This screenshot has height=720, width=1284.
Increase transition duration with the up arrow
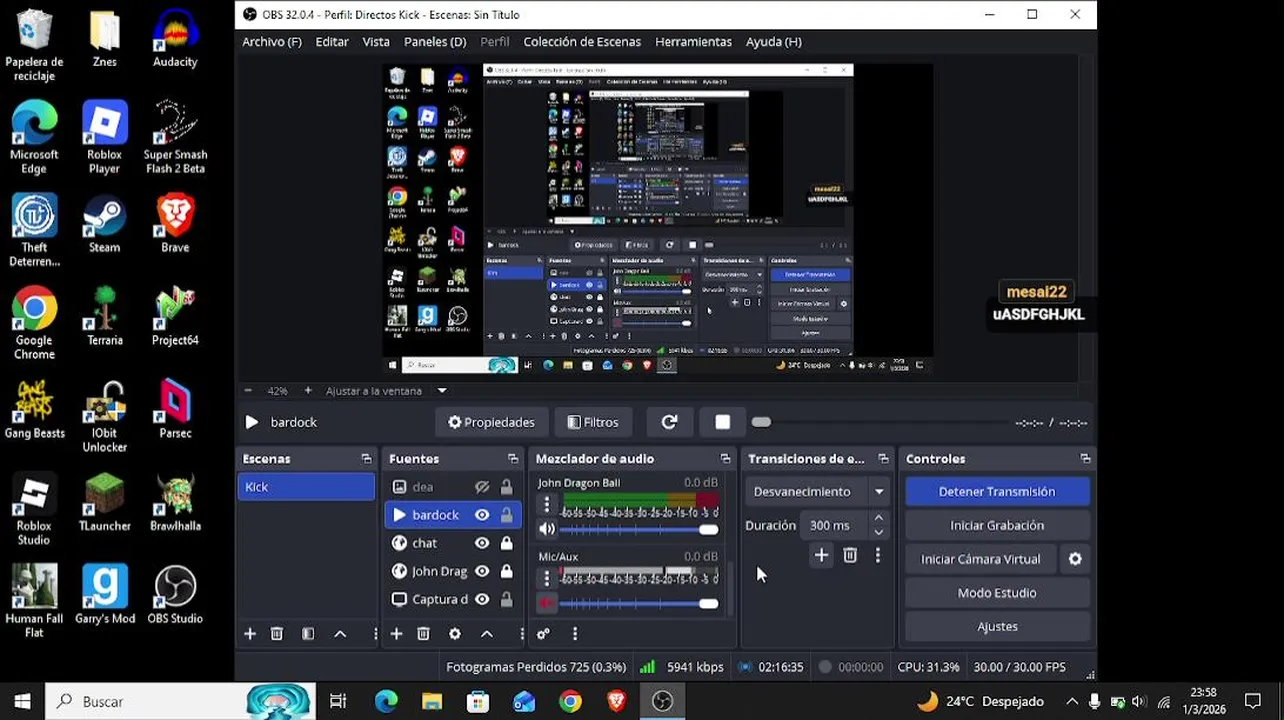878,518
